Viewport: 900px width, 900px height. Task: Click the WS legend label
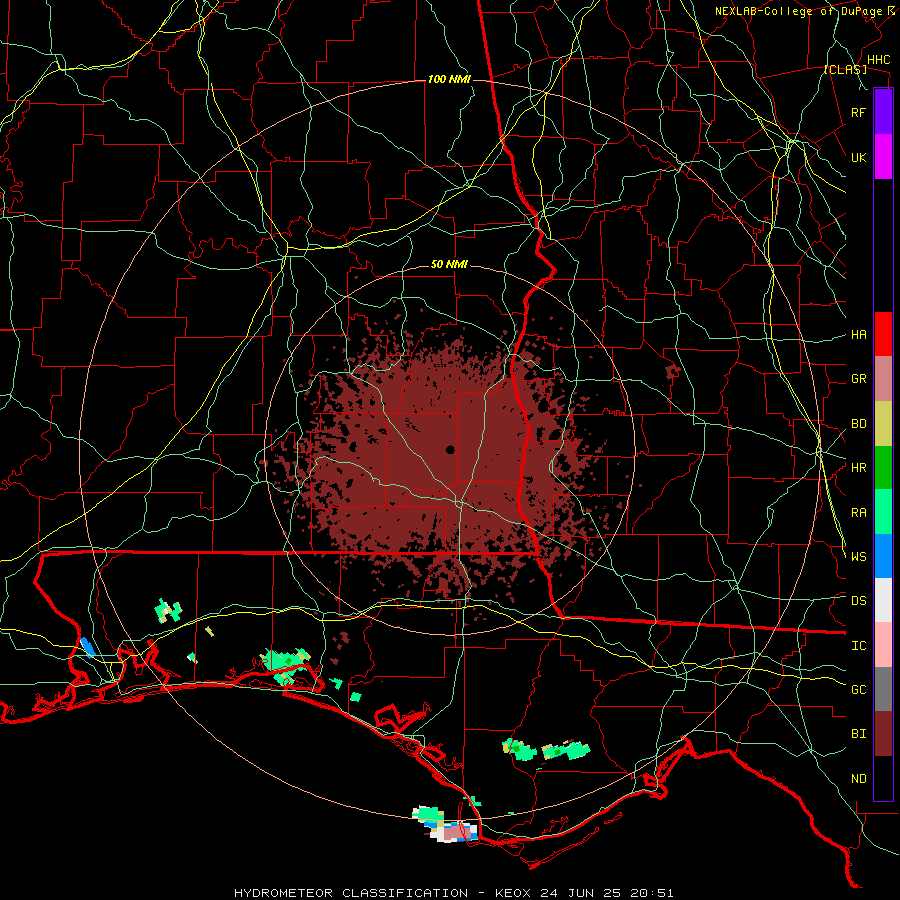click(x=858, y=556)
